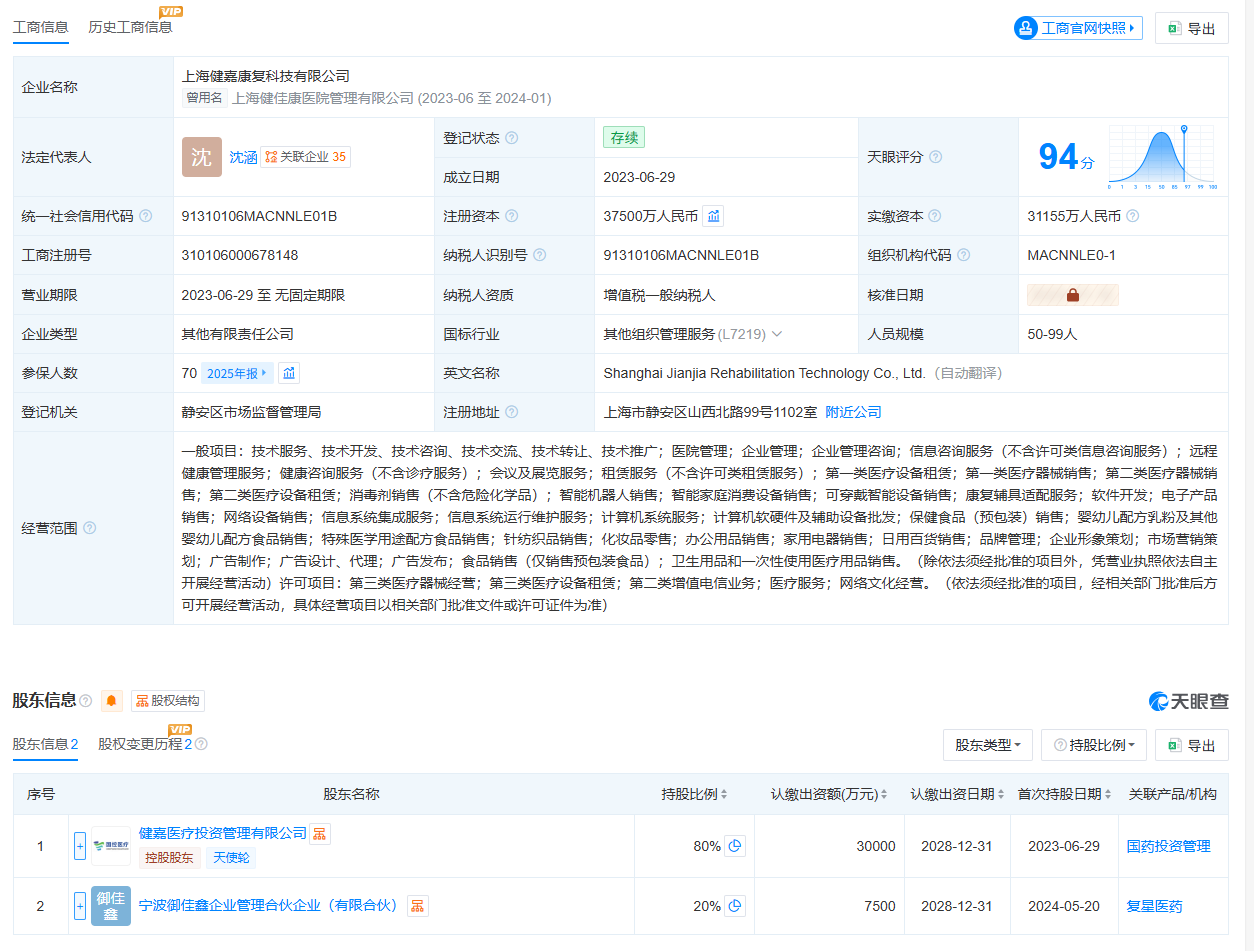Show help for 统一社会信用代码 icon

click(x=146, y=216)
